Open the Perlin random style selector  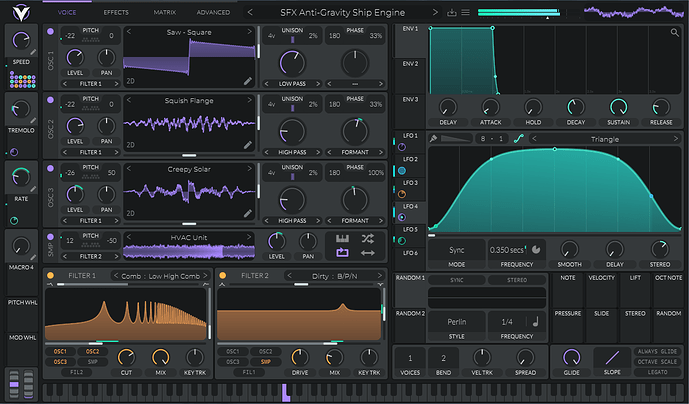click(457, 321)
